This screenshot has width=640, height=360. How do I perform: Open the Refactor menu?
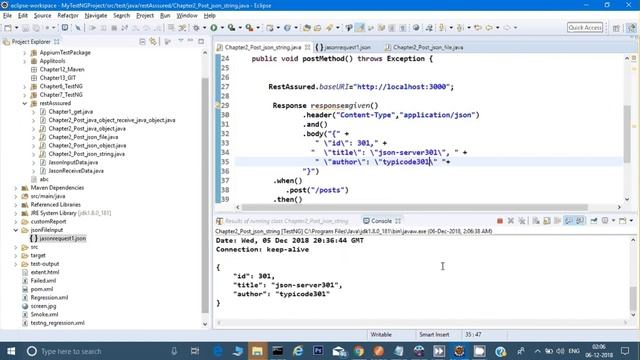(x=68, y=16)
